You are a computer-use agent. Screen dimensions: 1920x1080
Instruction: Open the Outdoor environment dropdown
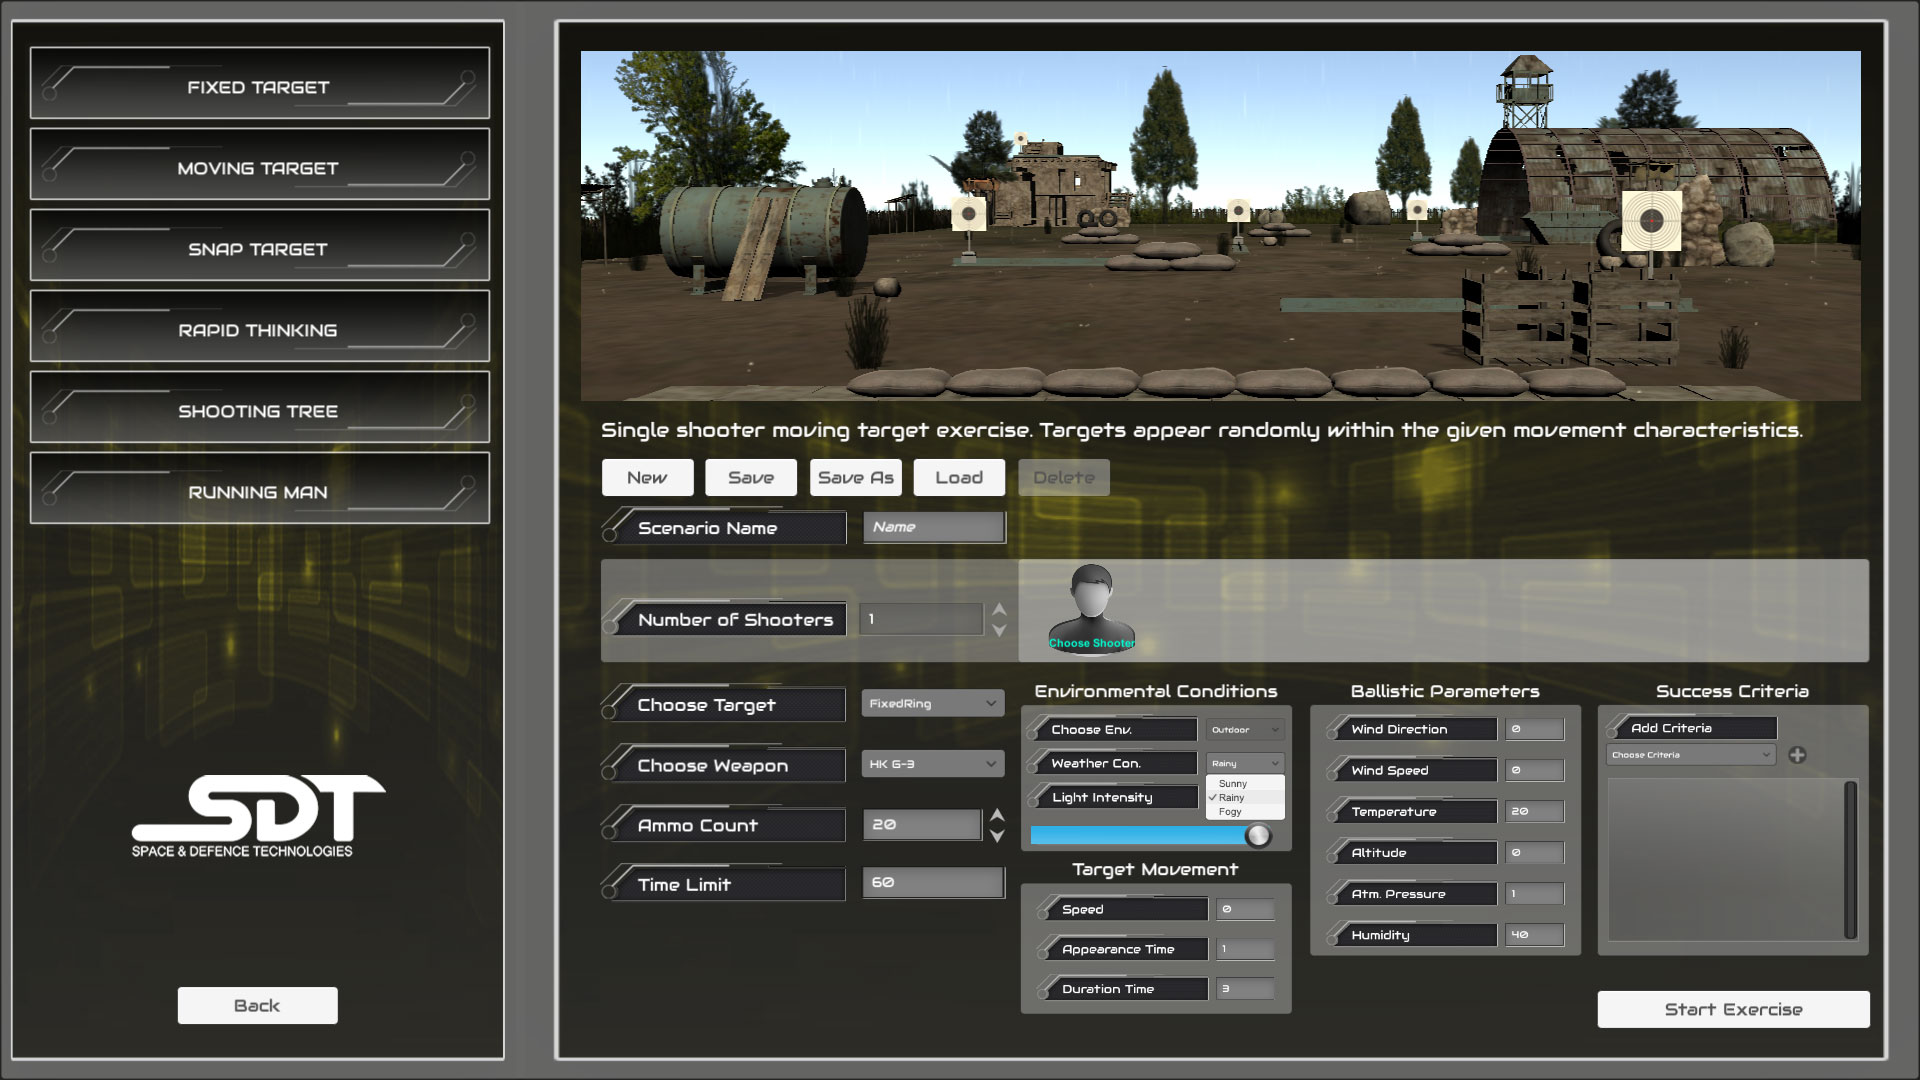[x=1244, y=730]
